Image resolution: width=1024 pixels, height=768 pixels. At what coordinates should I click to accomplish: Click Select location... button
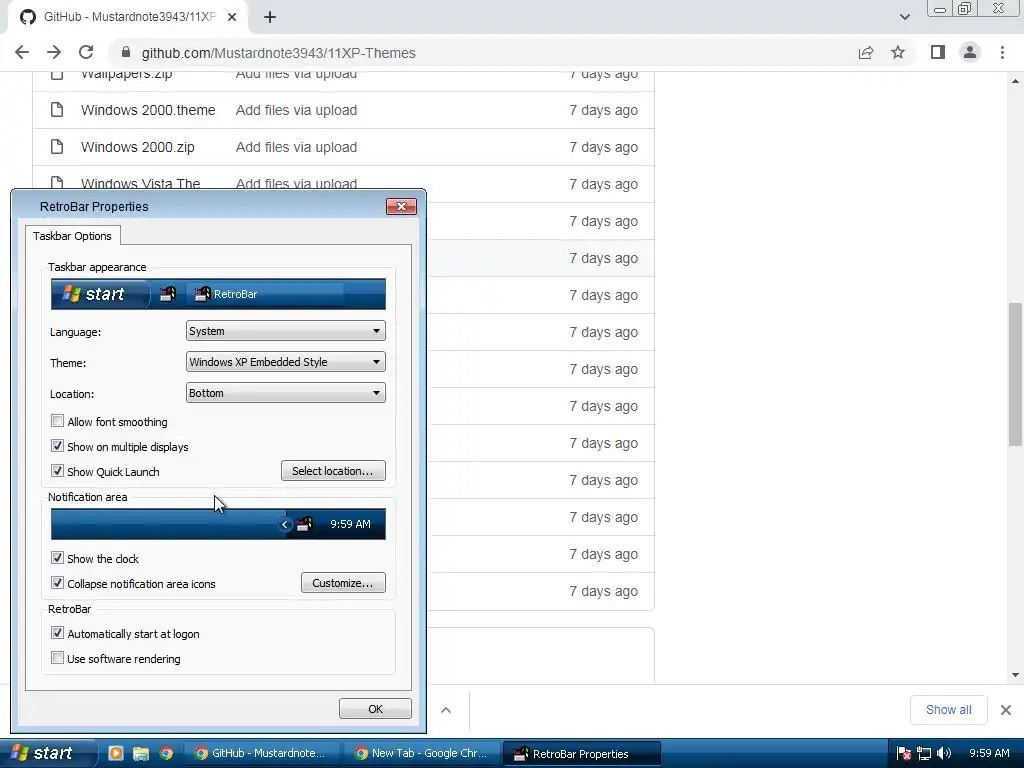(333, 471)
